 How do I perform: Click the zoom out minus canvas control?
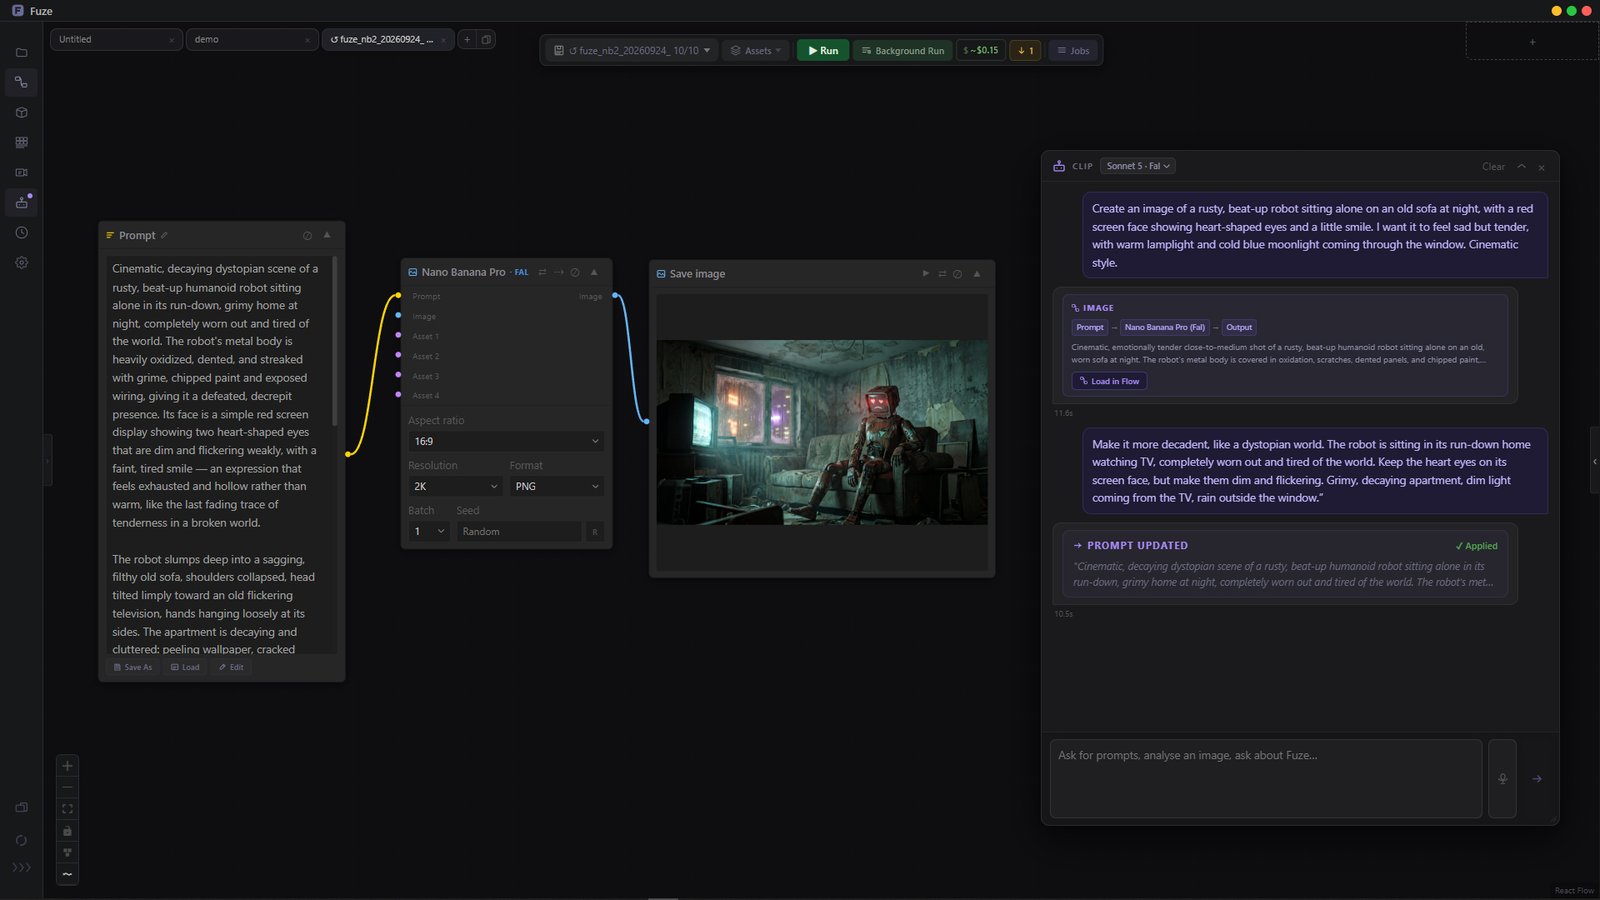point(67,787)
